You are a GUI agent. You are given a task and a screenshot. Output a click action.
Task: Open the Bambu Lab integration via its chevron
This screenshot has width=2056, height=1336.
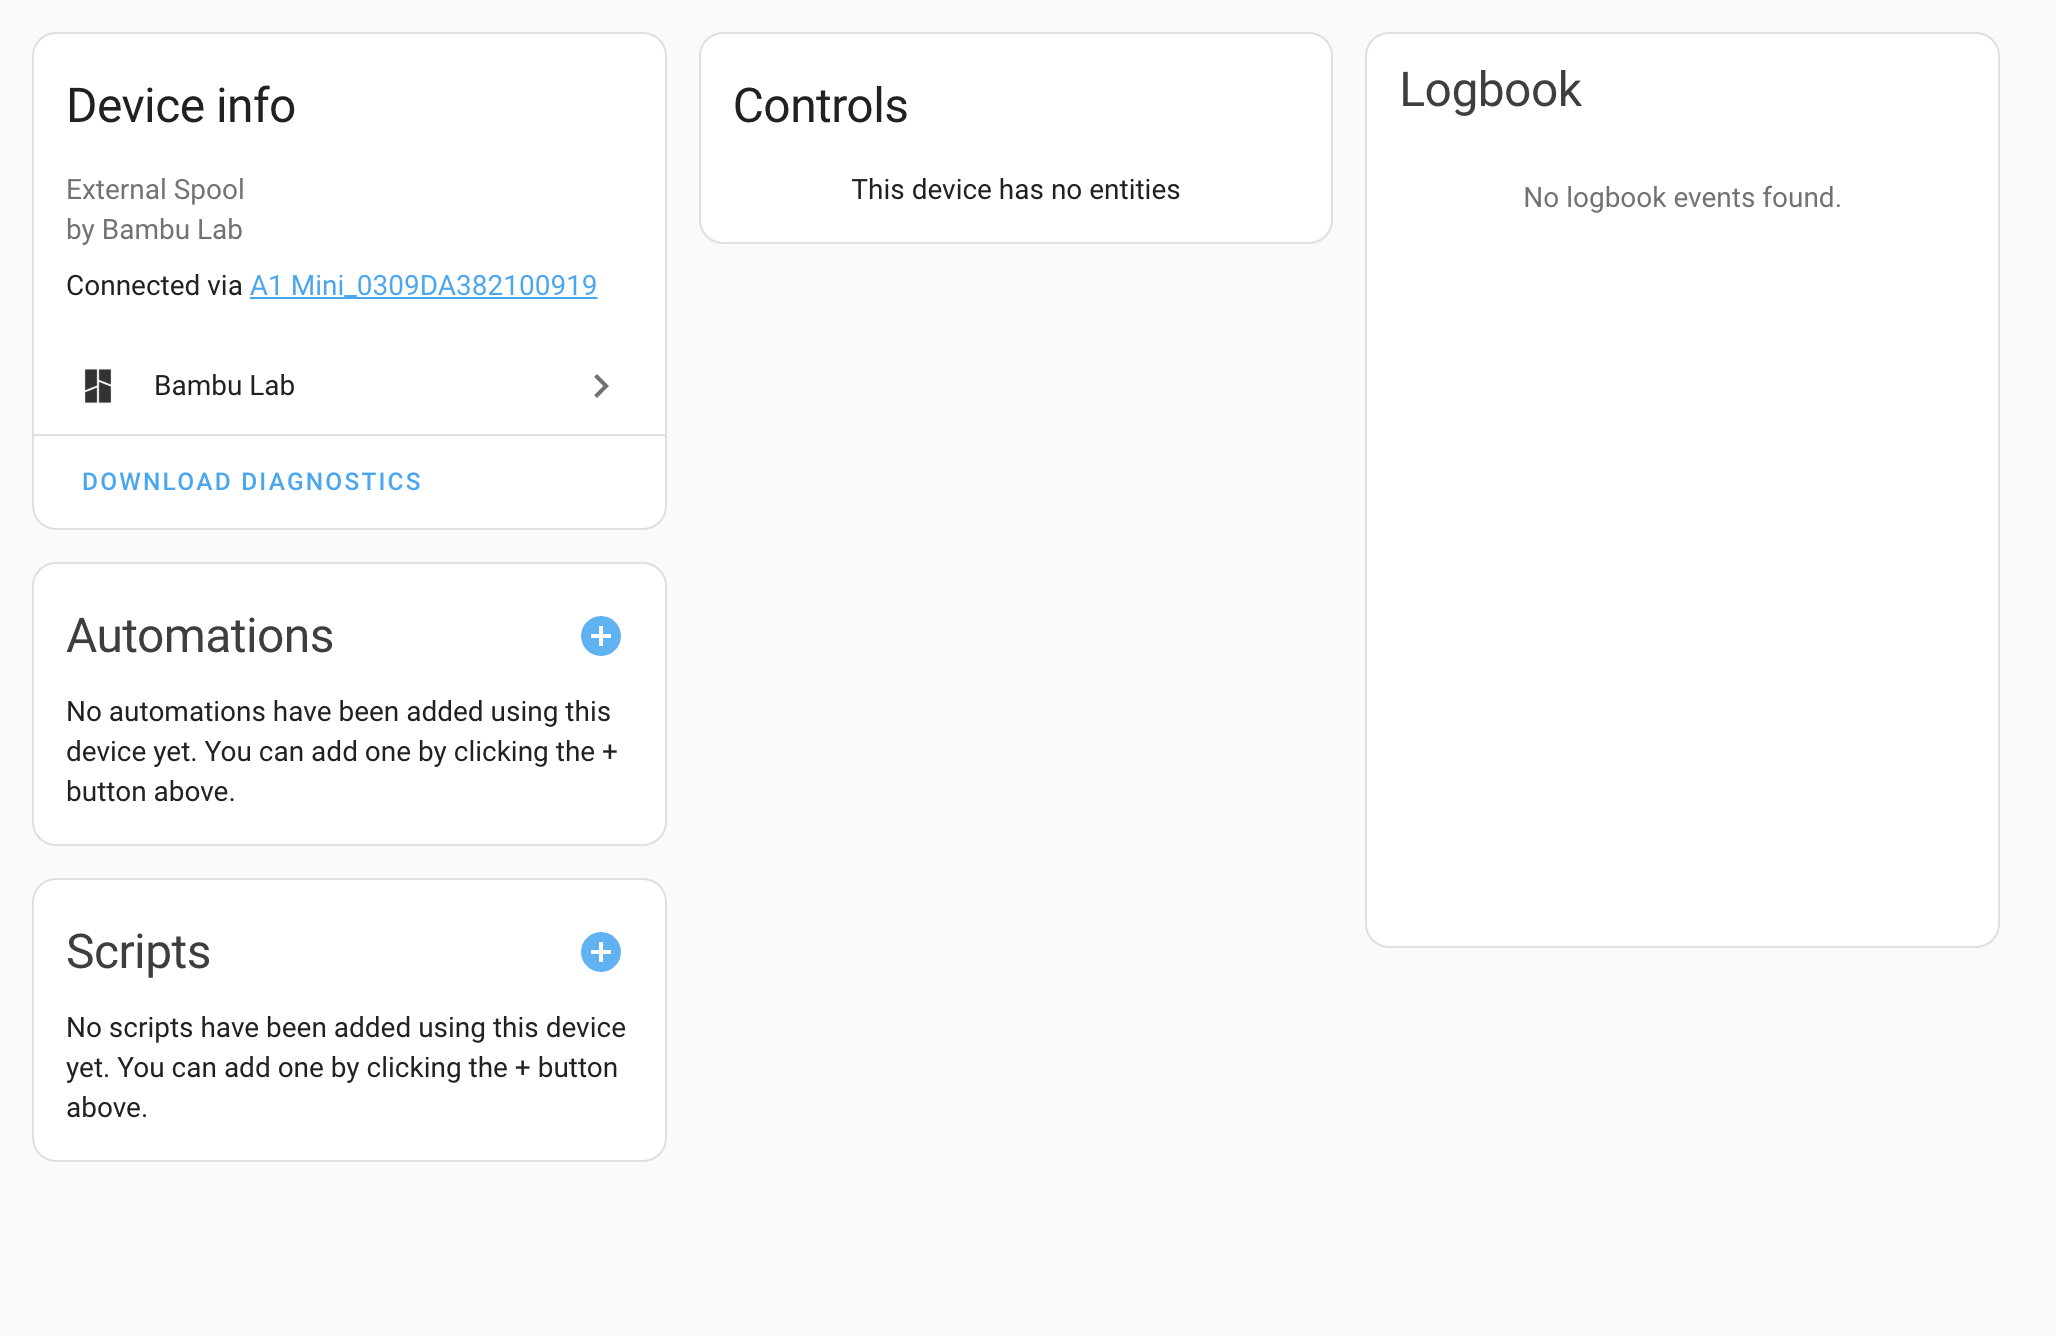click(x=601, y=385)
